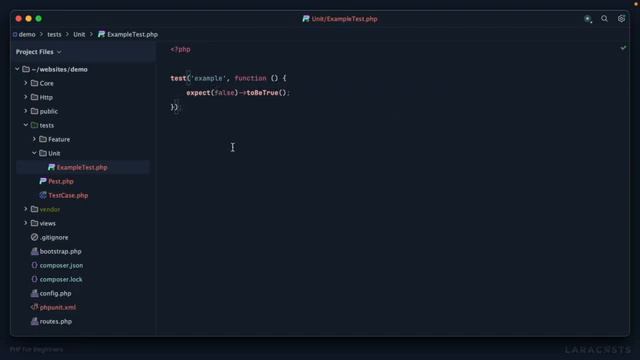This screenshot has width=640, height=360.
Task: Open phpunit.xml from the project tree
Action: tap(58, 307)
